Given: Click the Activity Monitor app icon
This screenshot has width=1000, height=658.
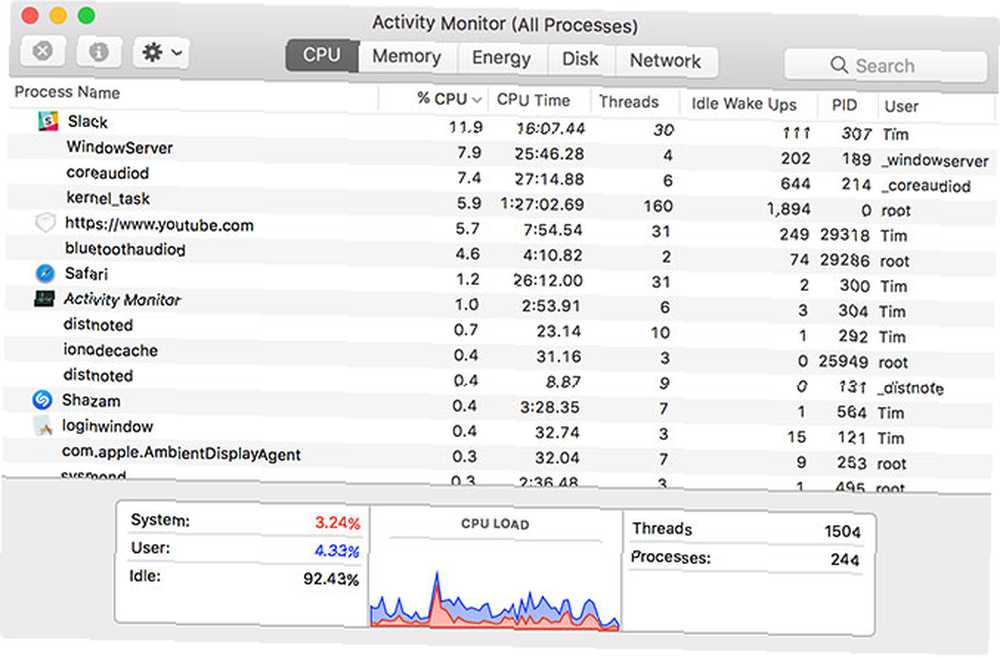Looking at the screenshot, I should [x=44, y=298].
